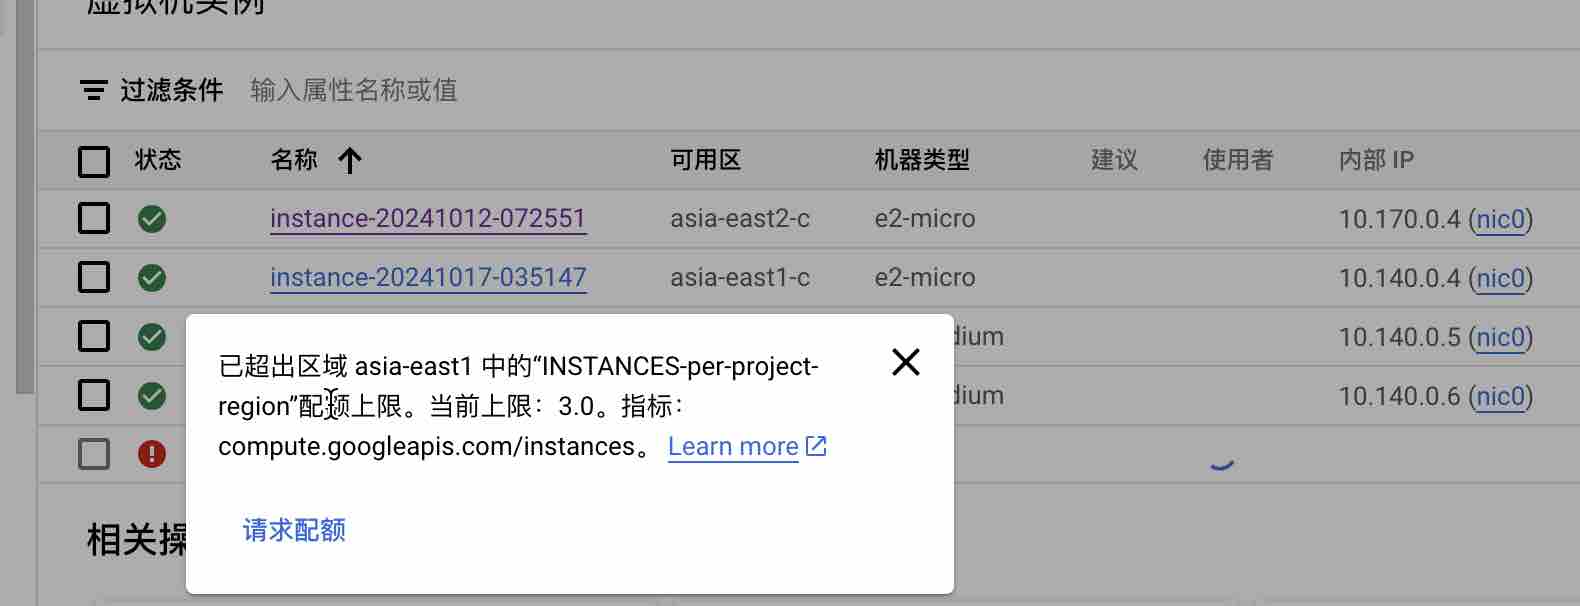Click the Learn more link
This screenshot has width=1580, height=606.
733,447
